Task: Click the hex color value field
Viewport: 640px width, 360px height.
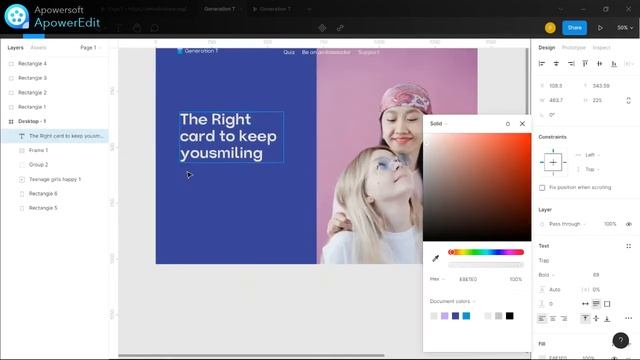Action: (x=468, y=279)
